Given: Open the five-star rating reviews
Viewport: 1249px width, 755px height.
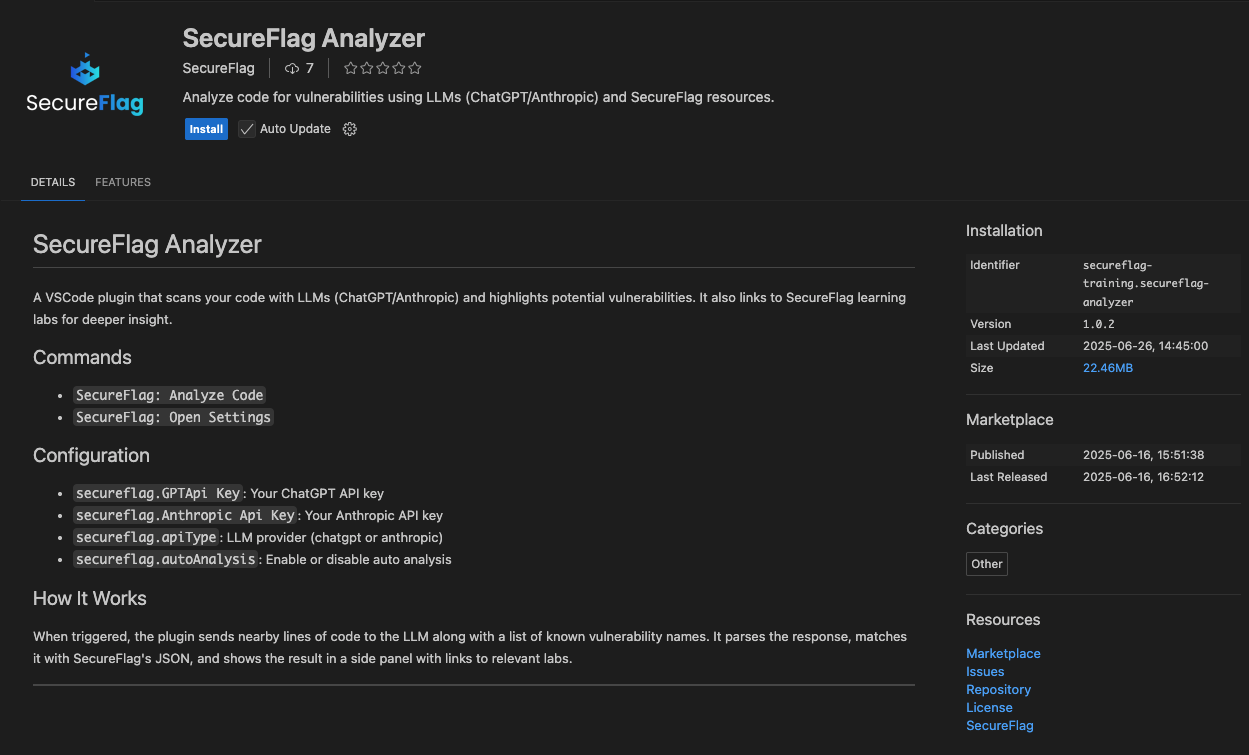Looking at the screenshot, I should [383, 68].
